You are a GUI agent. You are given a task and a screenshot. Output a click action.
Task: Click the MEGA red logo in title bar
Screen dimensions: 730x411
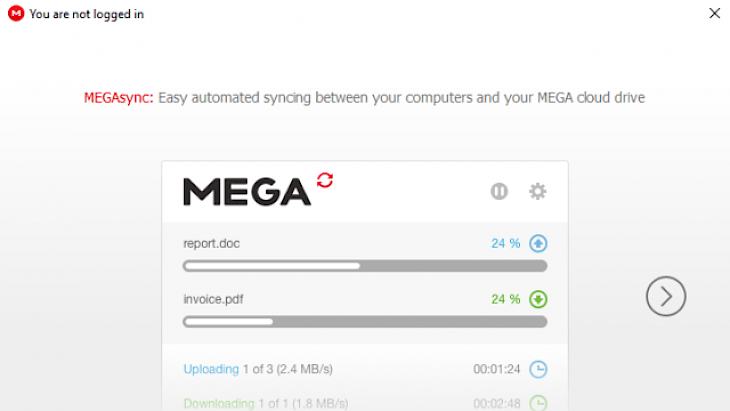[x=16, y=13]
